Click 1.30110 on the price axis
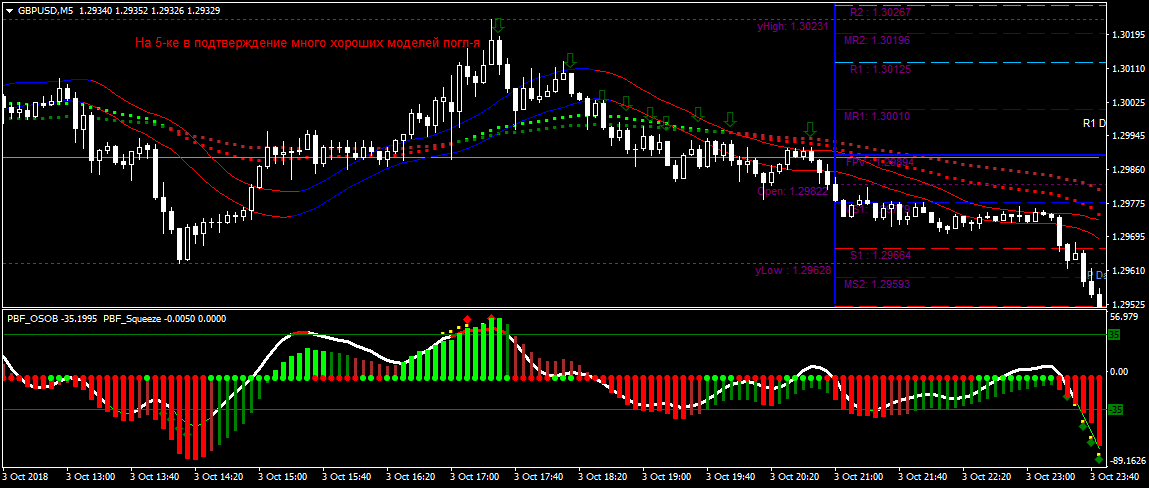Image resolution: width=1149 pixels, height=488 pixels. 1128,69
